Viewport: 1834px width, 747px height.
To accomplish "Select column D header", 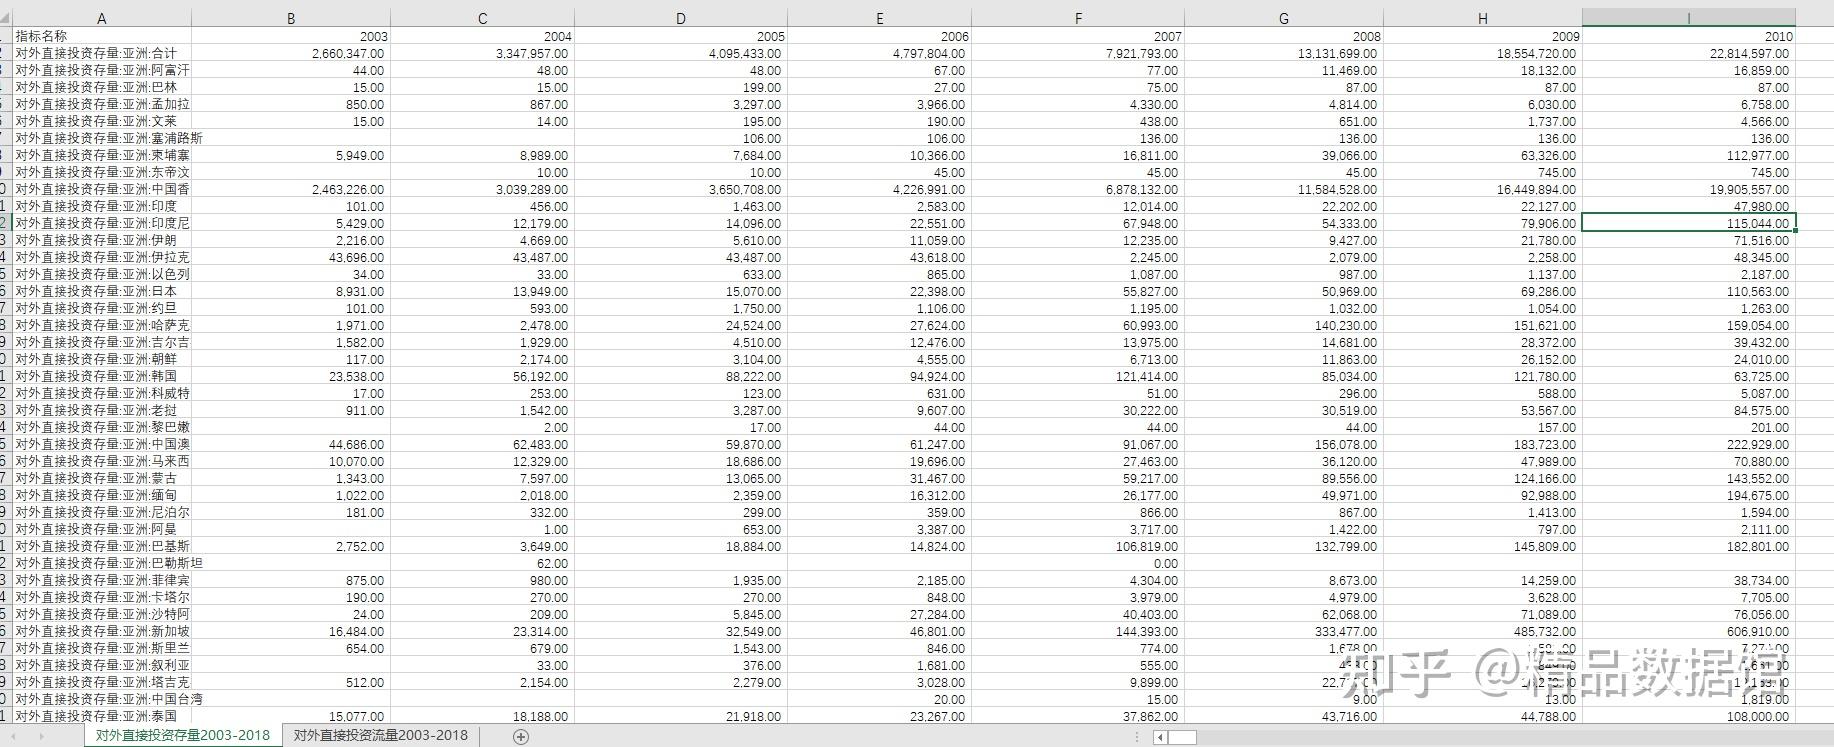I will [681, 18].
